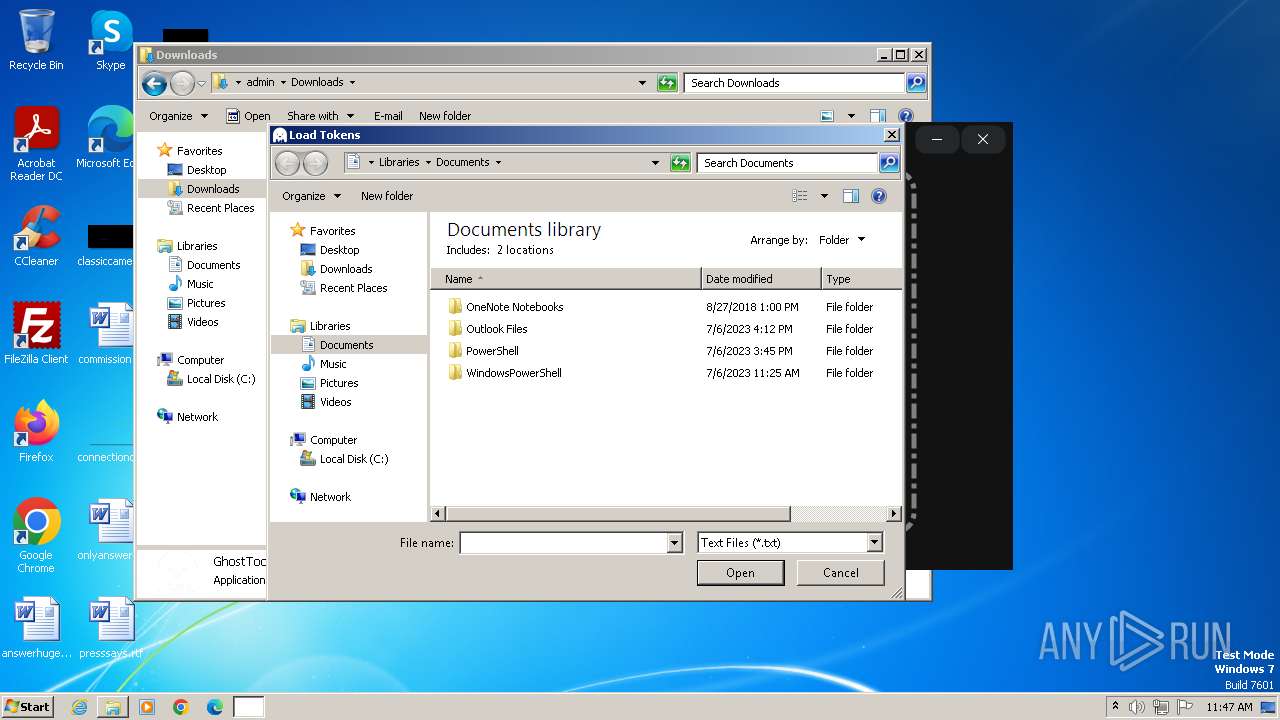Open the file type filter dropdown
Screen dimensions: 1280x720
coord(874,543)
